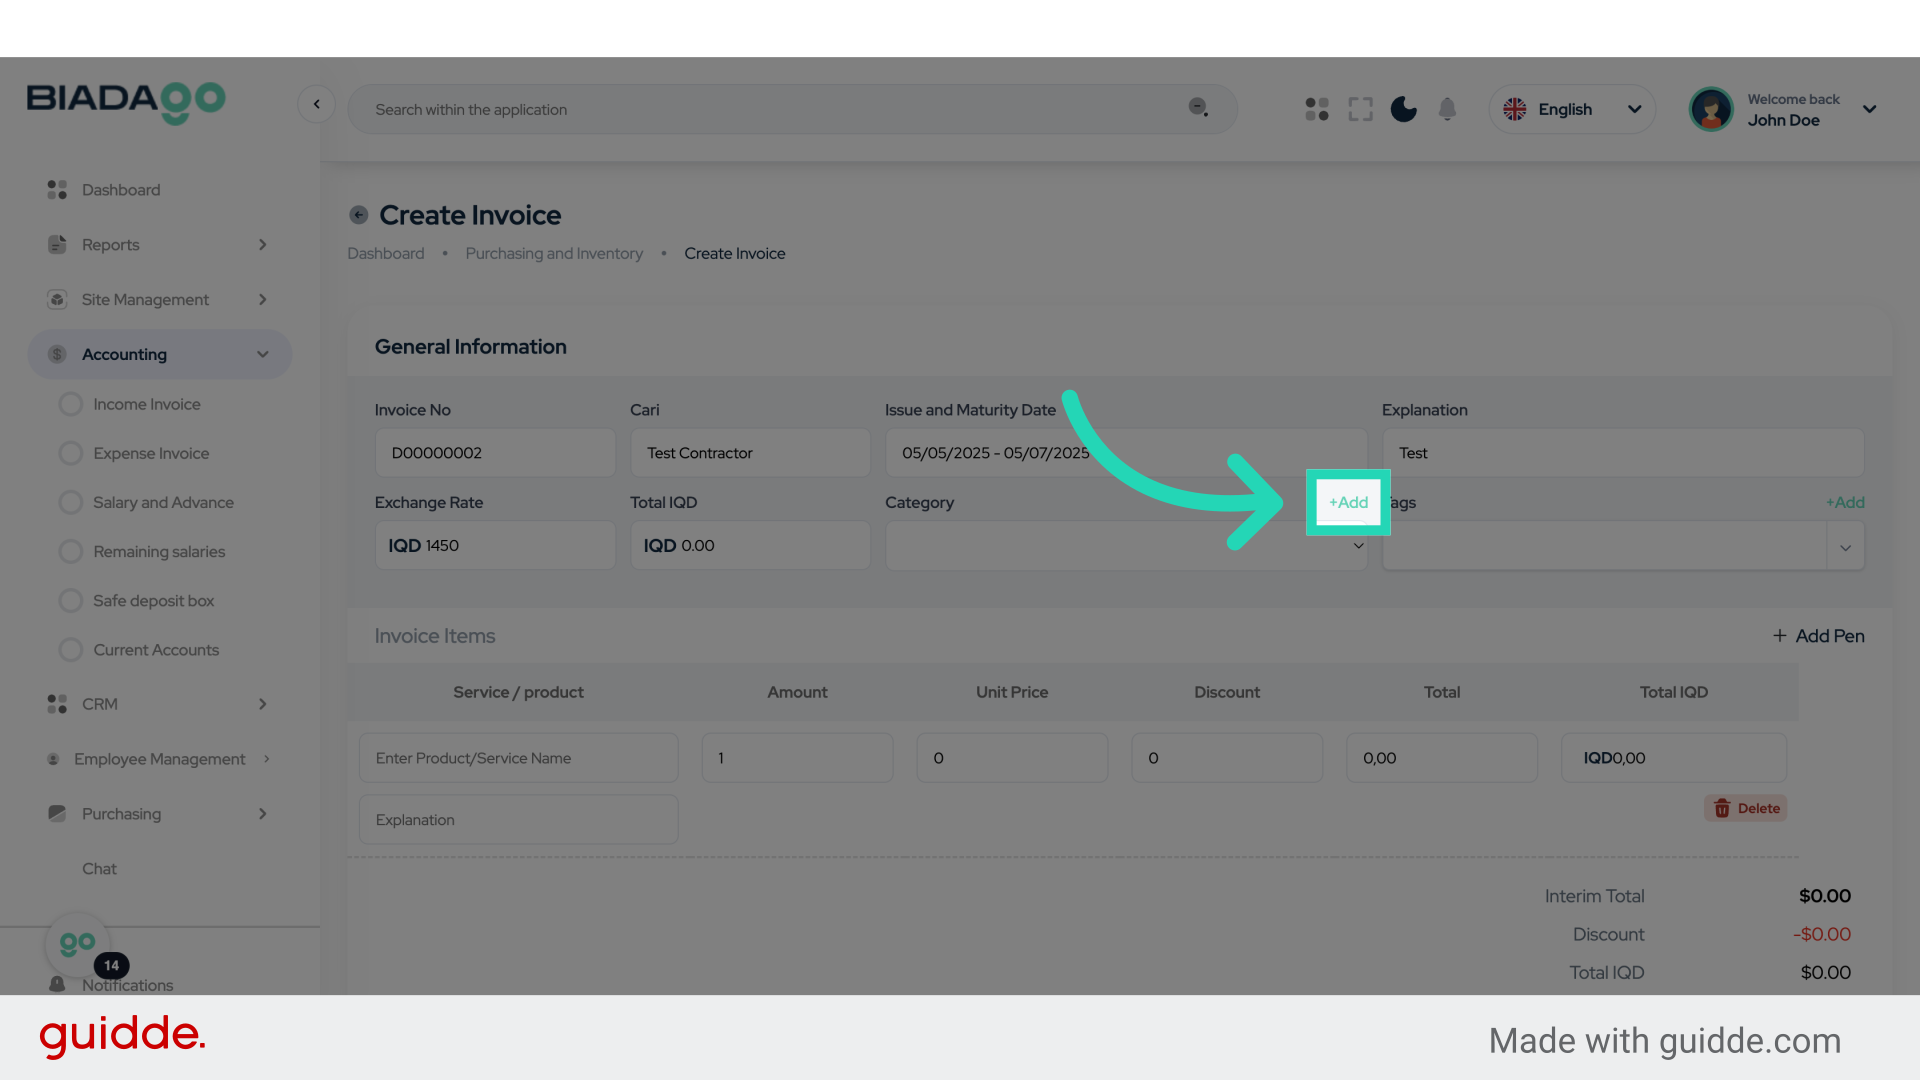Viewport: 1920px width, 1080px height.
Task: Click back arrow beside Create Invoice
Action: coord(358,215)
